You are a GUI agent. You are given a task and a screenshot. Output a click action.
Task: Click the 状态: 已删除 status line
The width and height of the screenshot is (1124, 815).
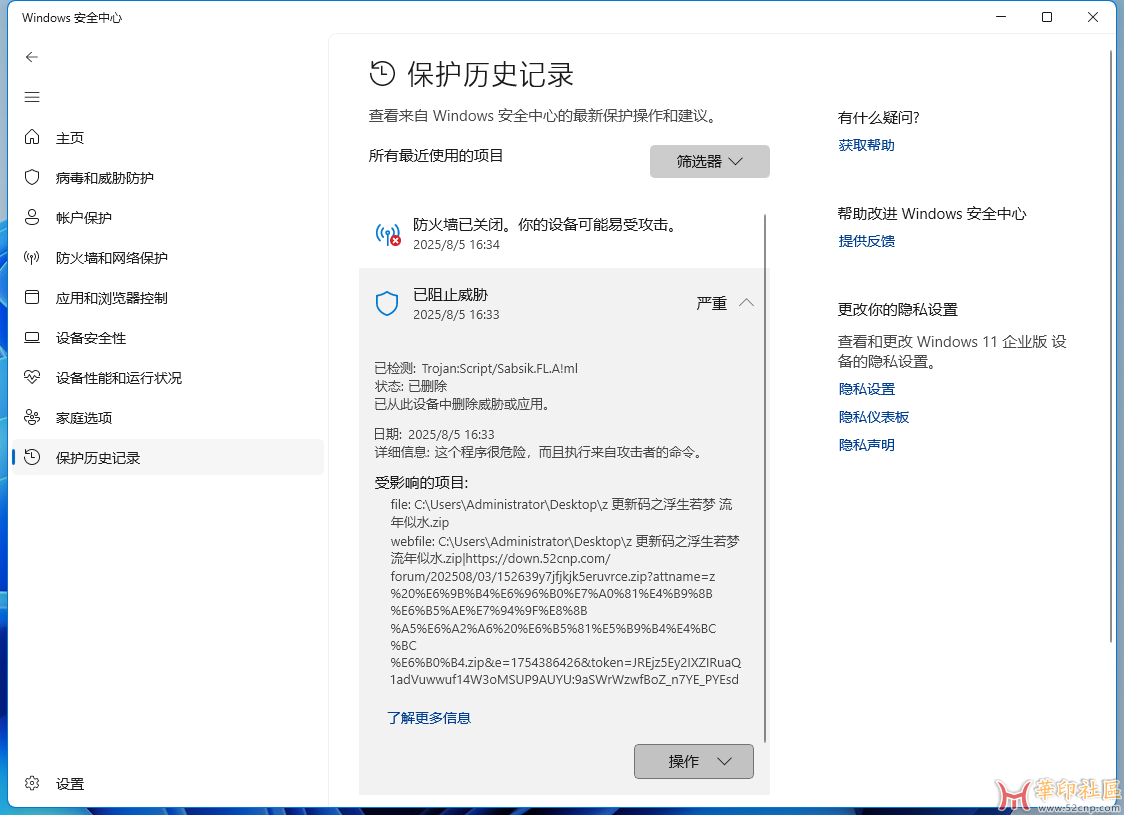pyautogui.click(x=411, y=386)
